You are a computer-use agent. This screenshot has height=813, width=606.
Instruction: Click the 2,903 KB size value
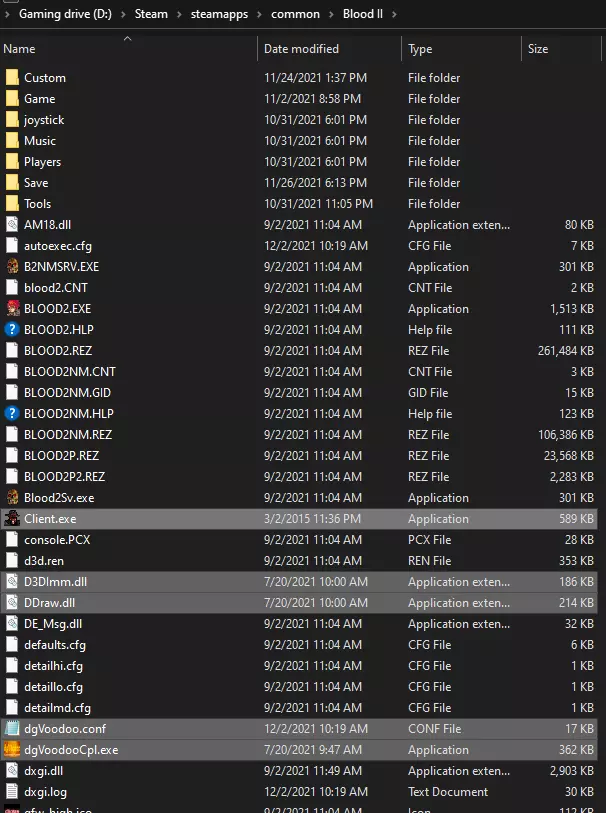(x=572, y=770)
